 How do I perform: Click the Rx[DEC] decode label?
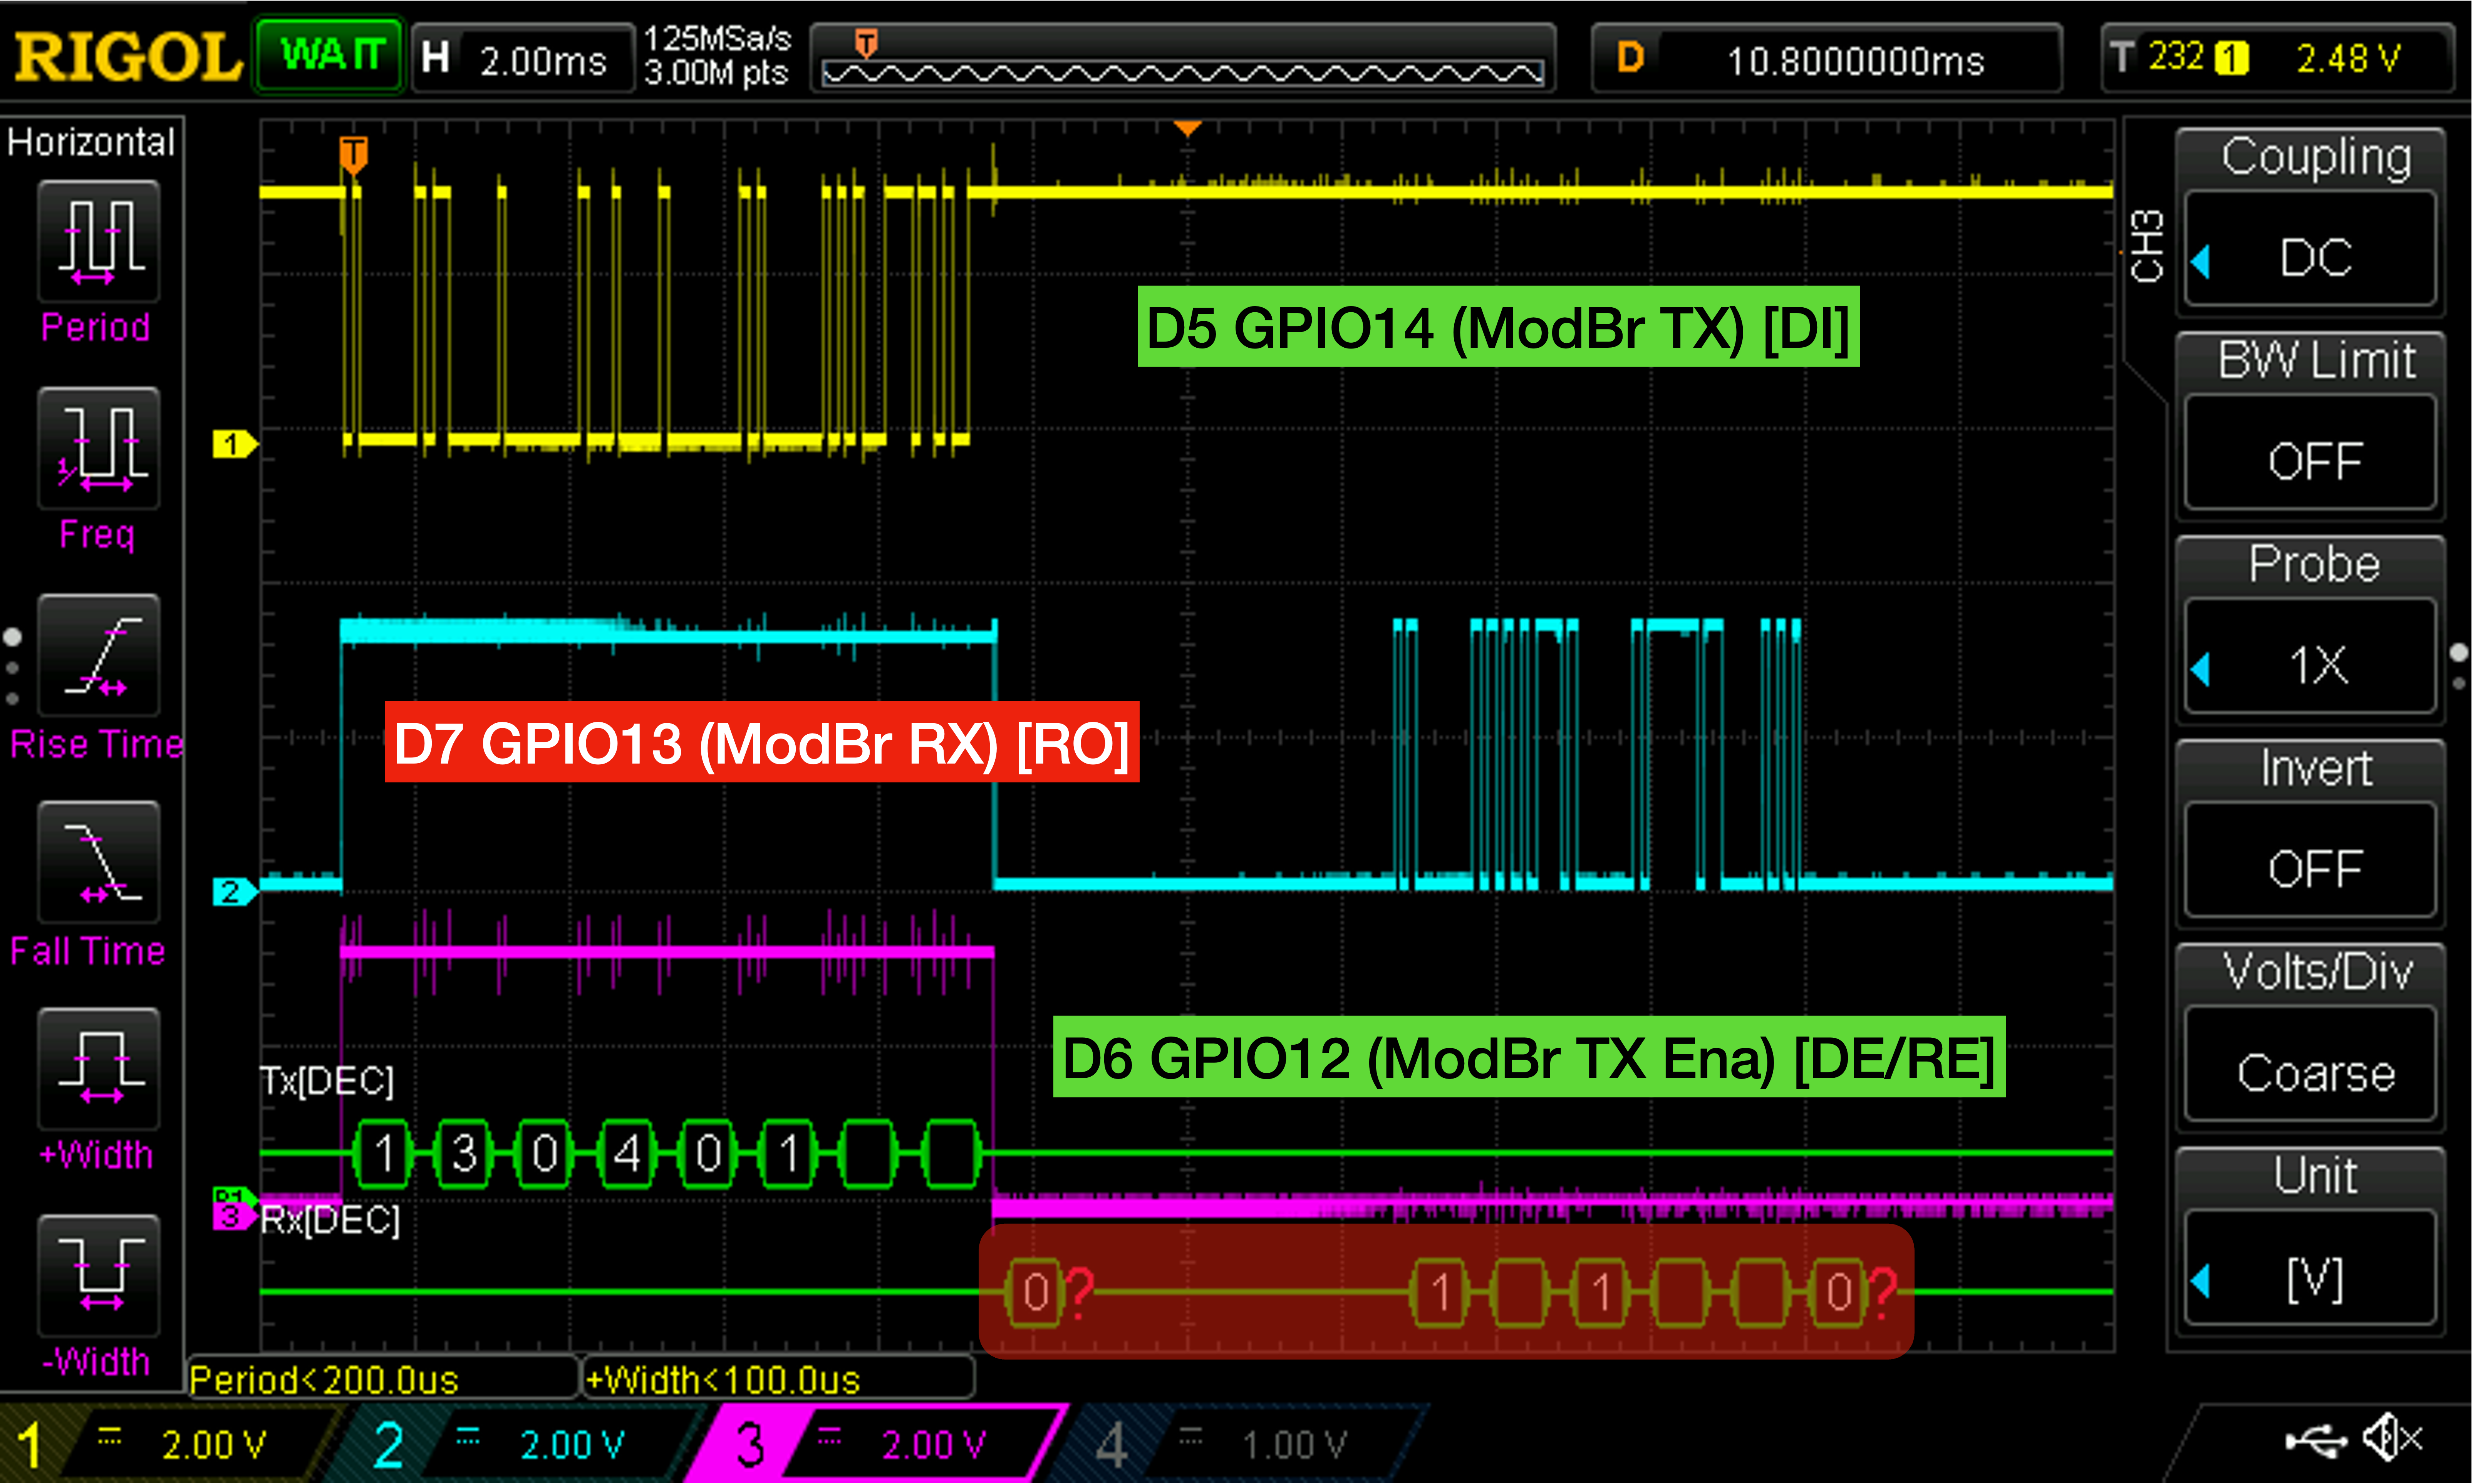331,1220
